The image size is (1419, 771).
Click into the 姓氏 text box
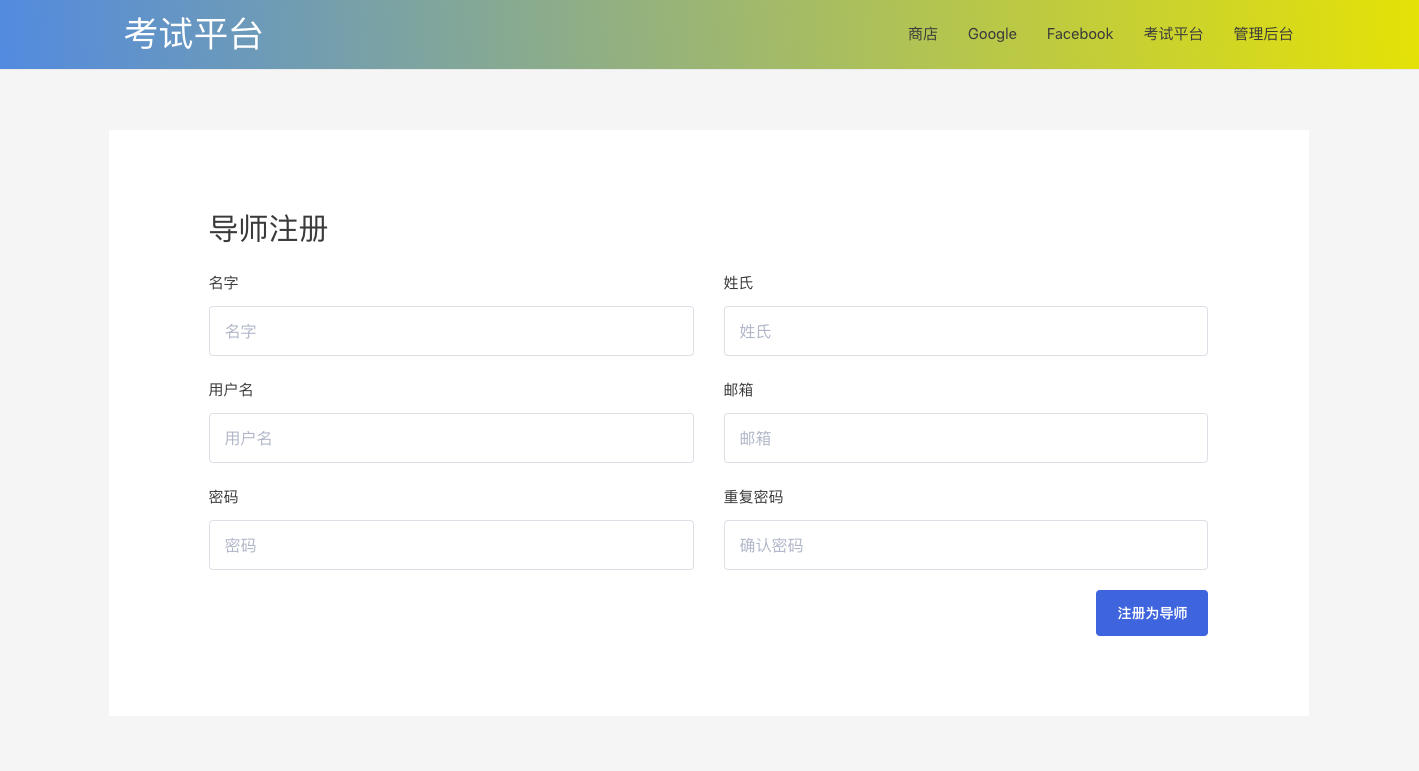point(965,331)
